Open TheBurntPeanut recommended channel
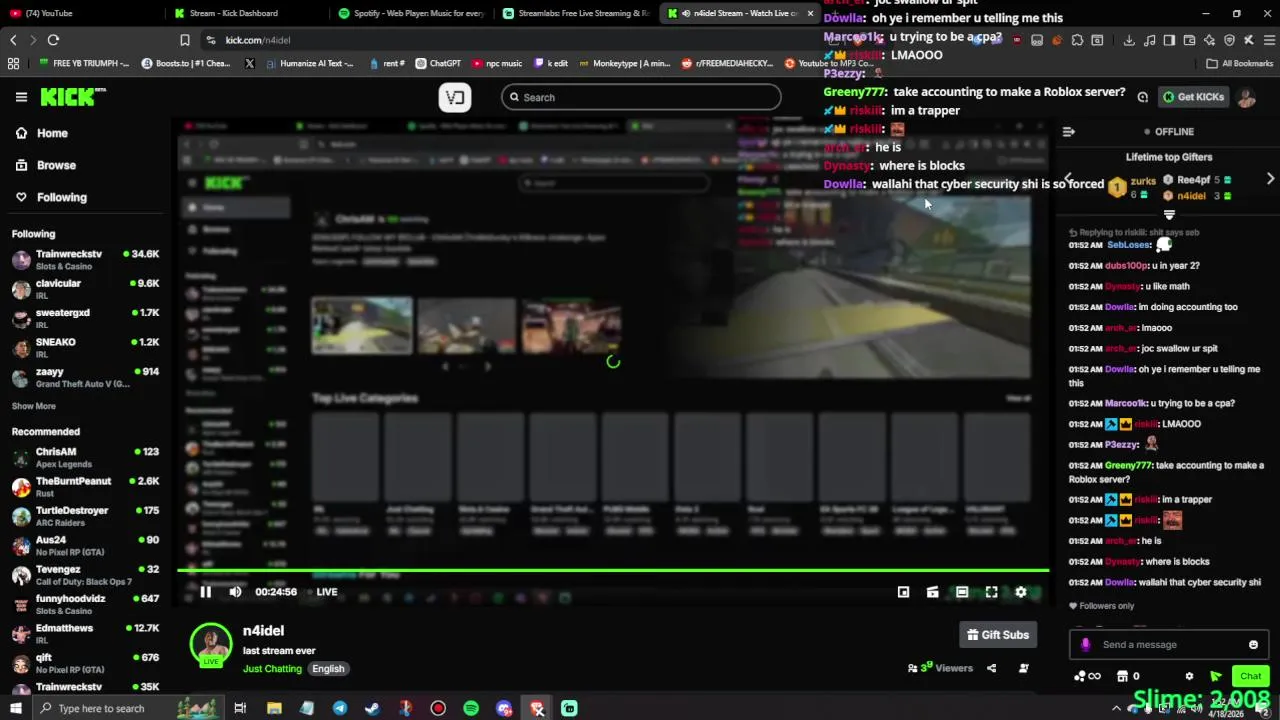 [x=86, y=487]
